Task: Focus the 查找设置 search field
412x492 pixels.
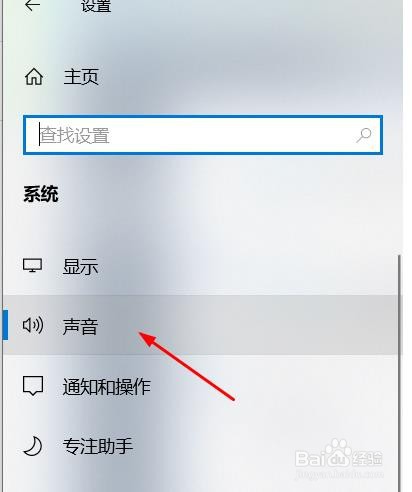Action: (x=203, y=135)
